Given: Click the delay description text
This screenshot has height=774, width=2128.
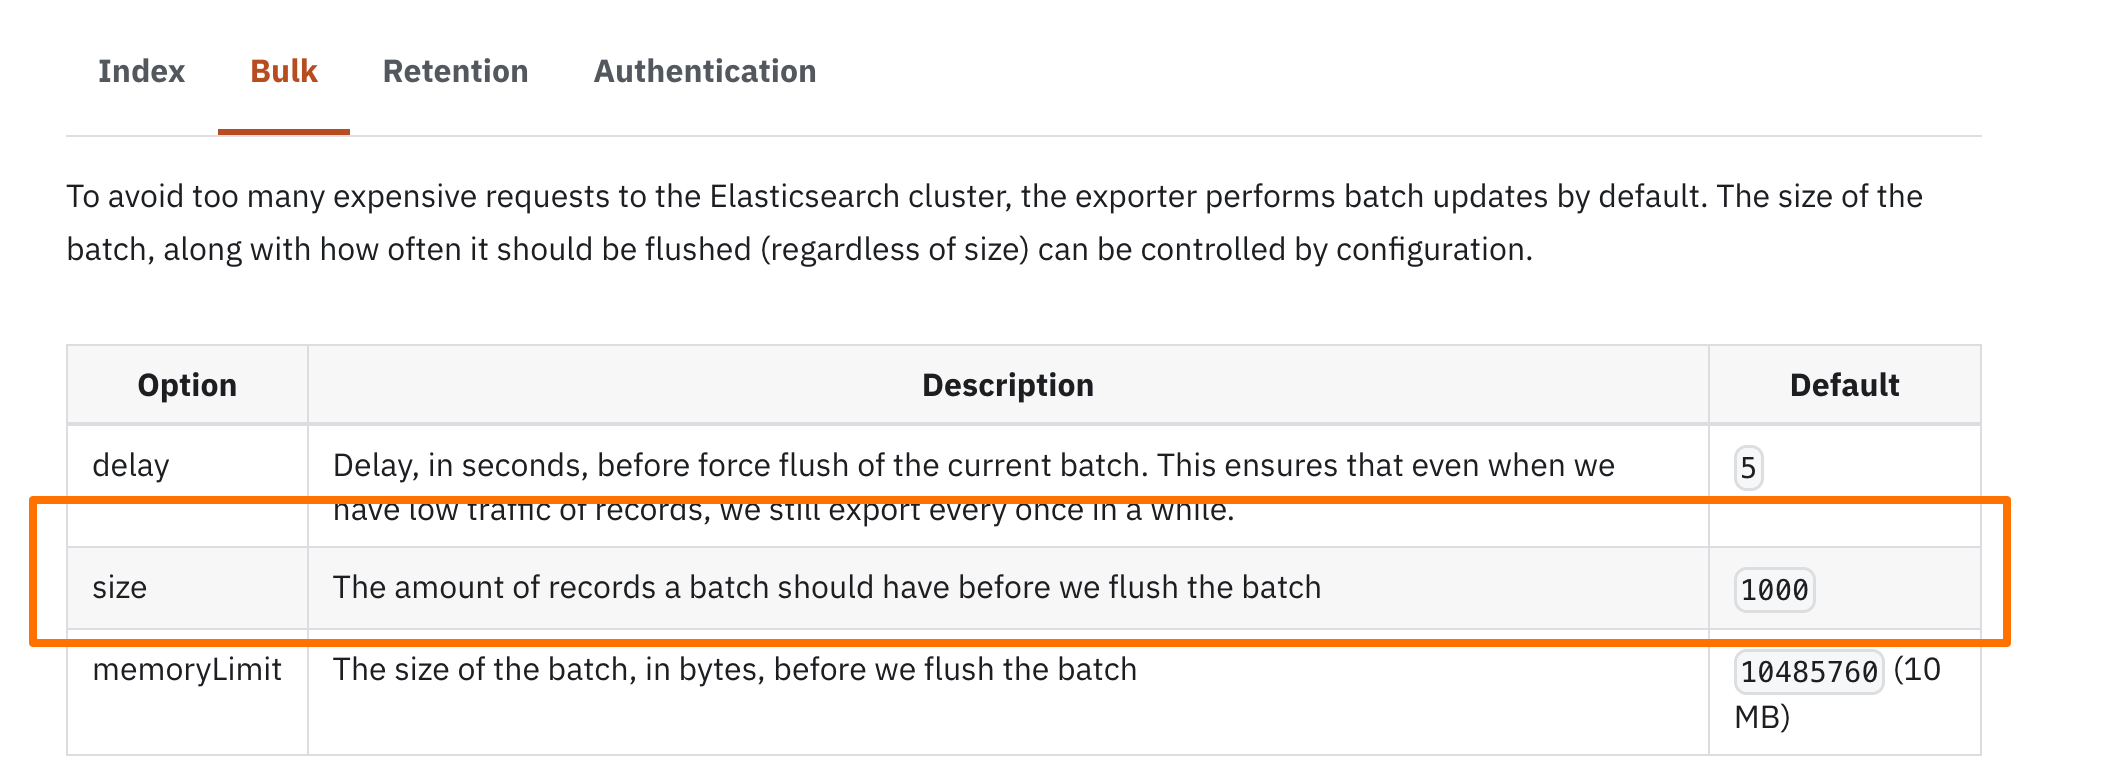Looking at the screenshot, I should [972, 466].
